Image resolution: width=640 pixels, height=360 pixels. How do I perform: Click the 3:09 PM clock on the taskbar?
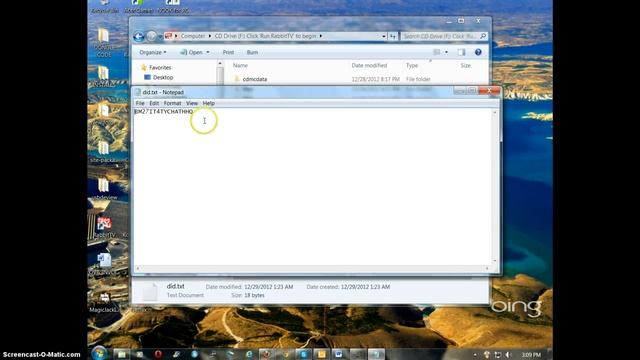tap(531, 355)
